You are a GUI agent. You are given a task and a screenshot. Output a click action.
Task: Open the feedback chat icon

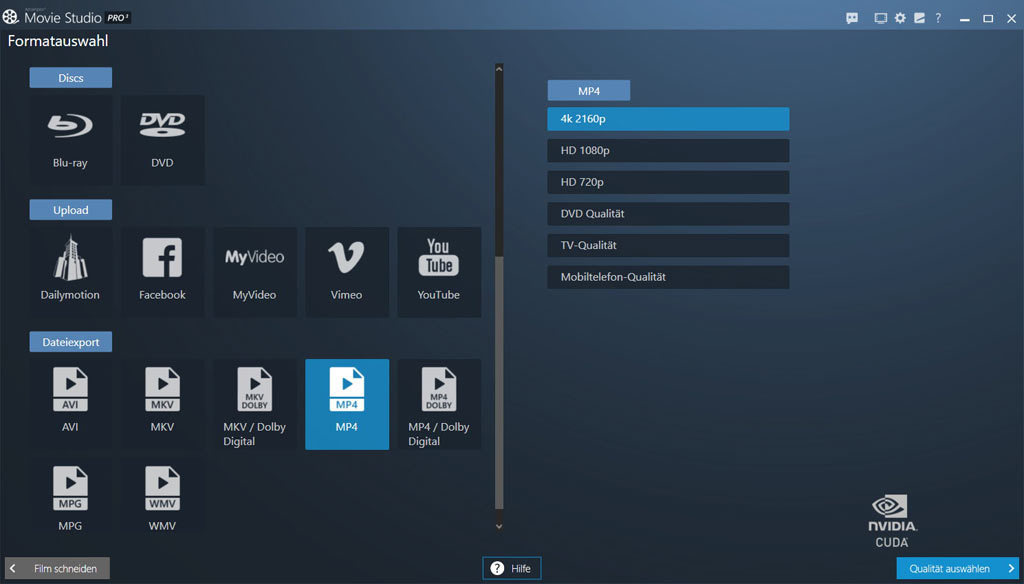coord(852,18)
